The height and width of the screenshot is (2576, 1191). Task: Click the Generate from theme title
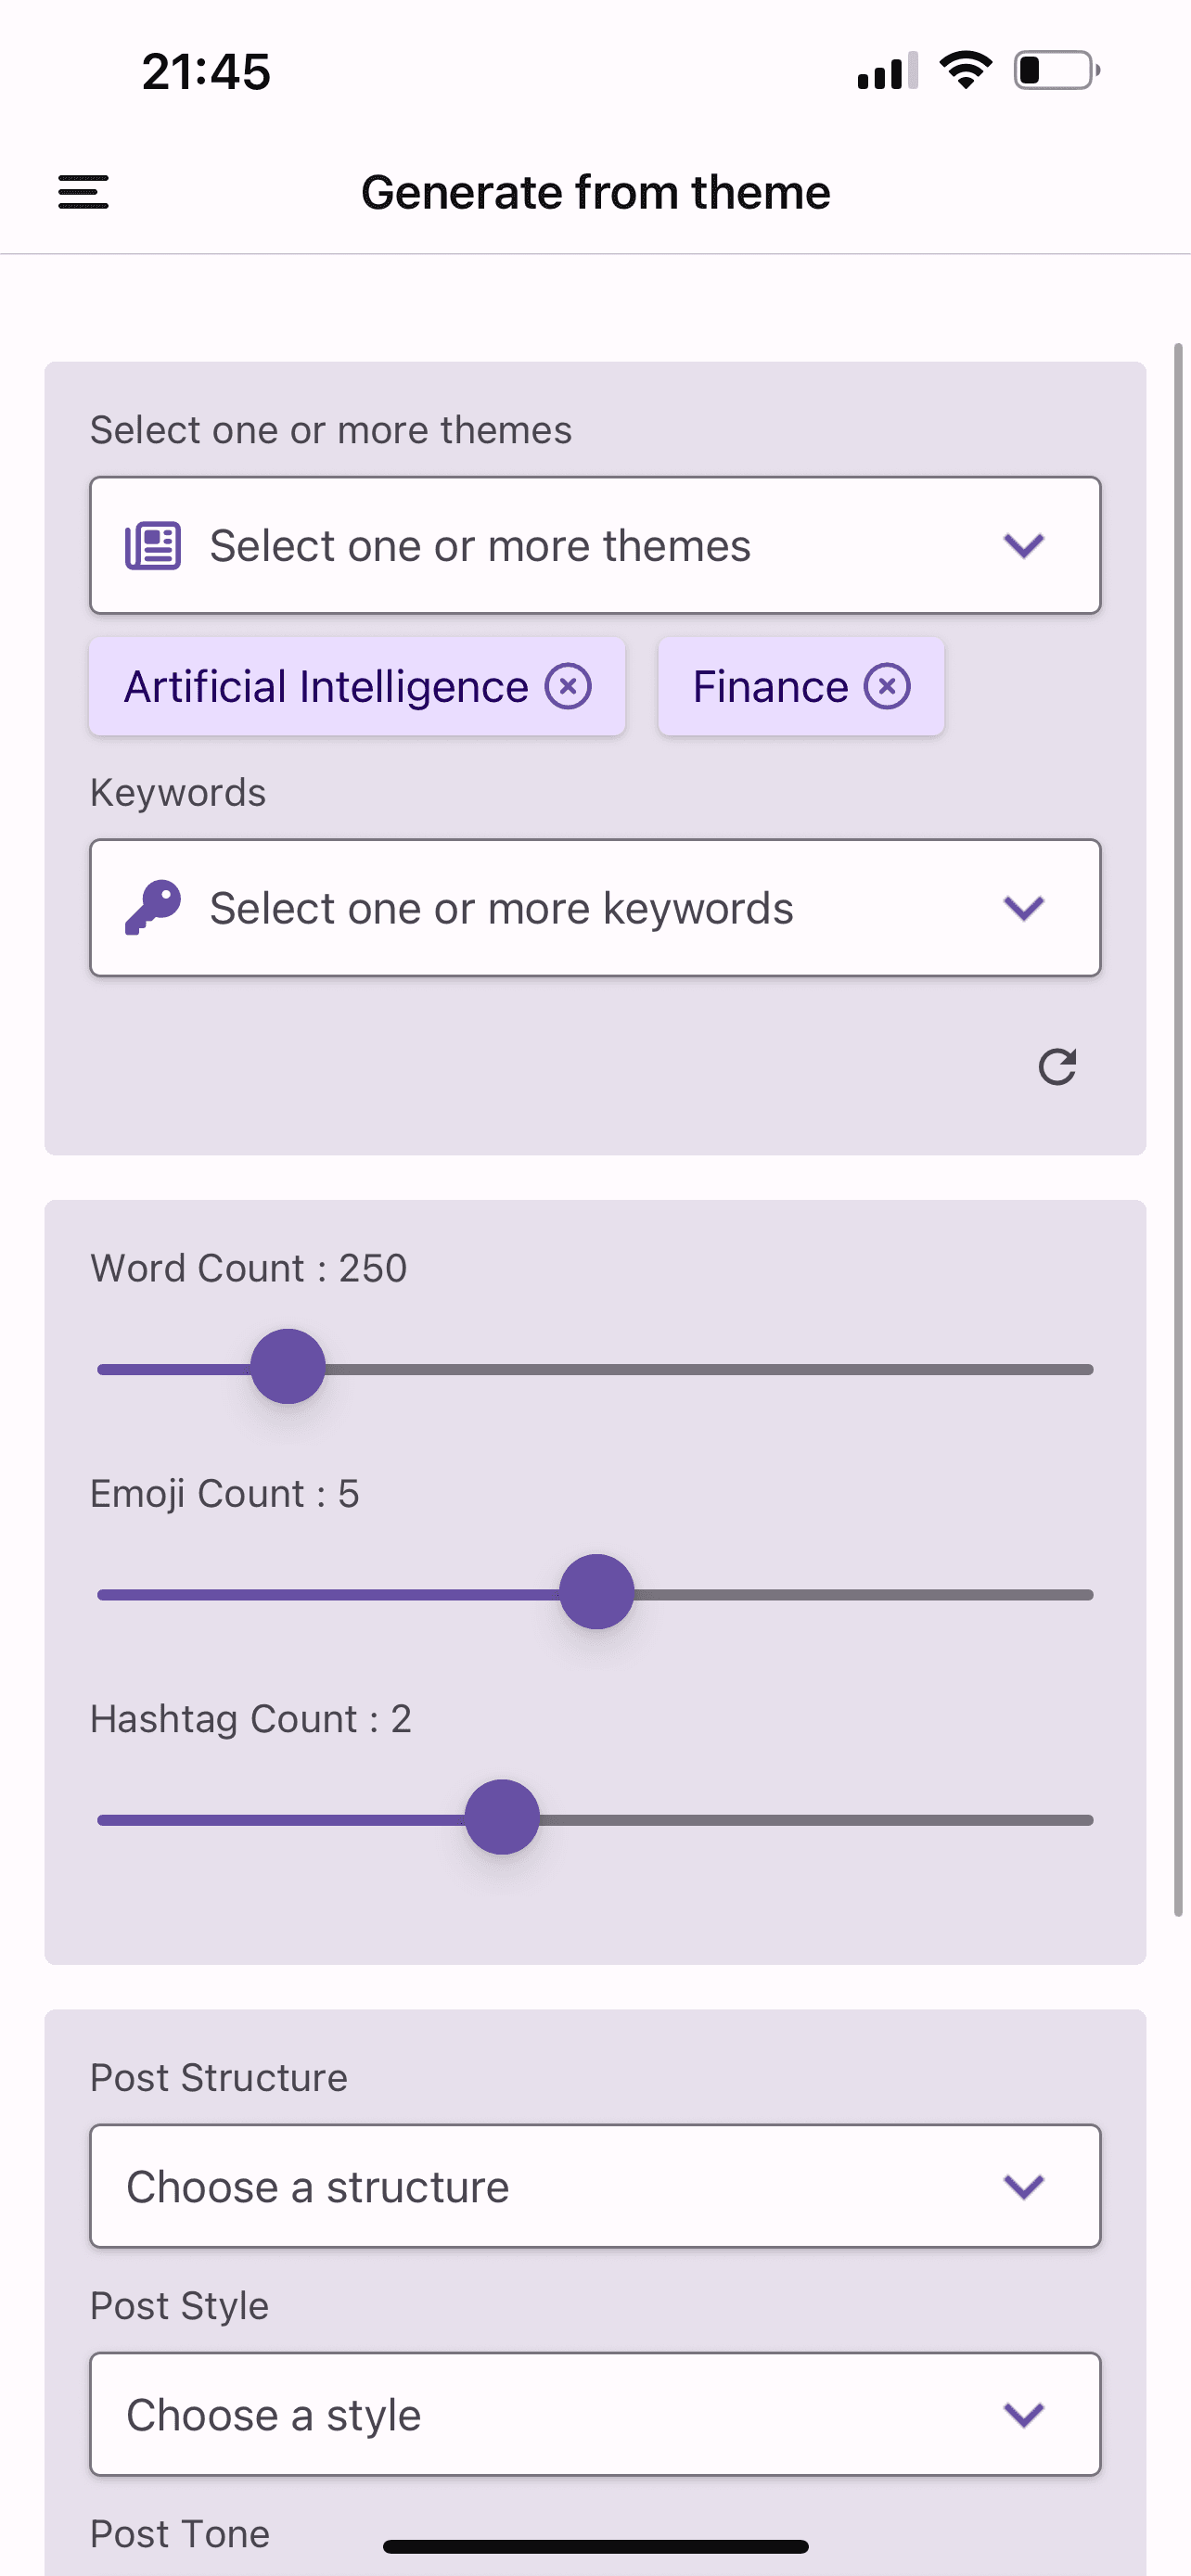click(595, 191)
